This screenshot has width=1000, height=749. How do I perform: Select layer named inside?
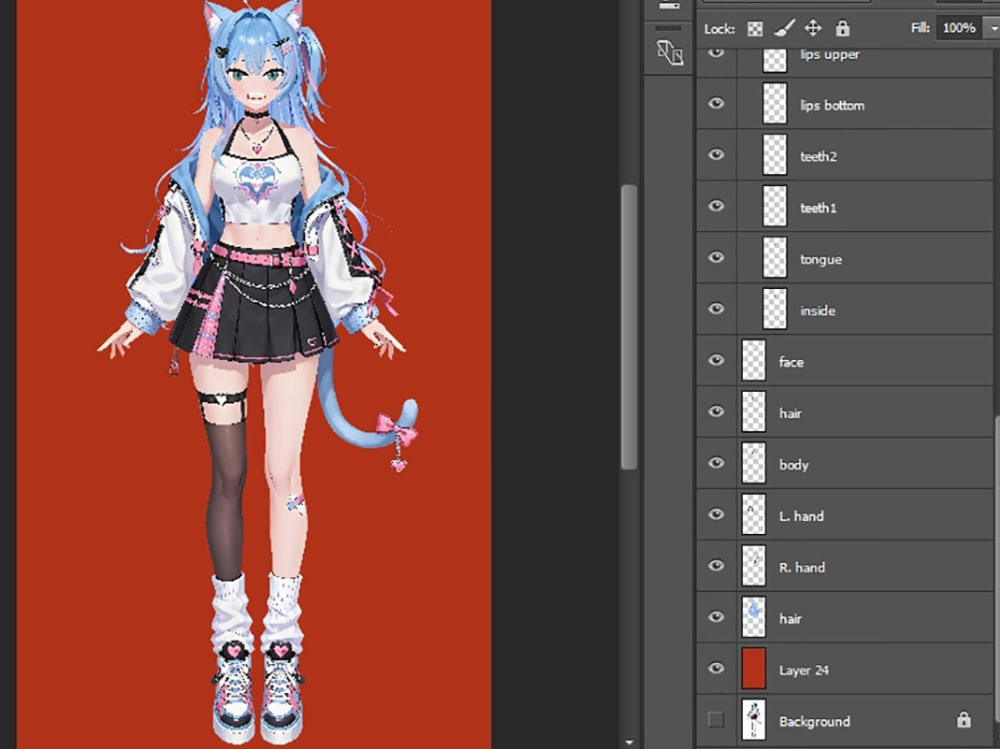click(818, 311)
